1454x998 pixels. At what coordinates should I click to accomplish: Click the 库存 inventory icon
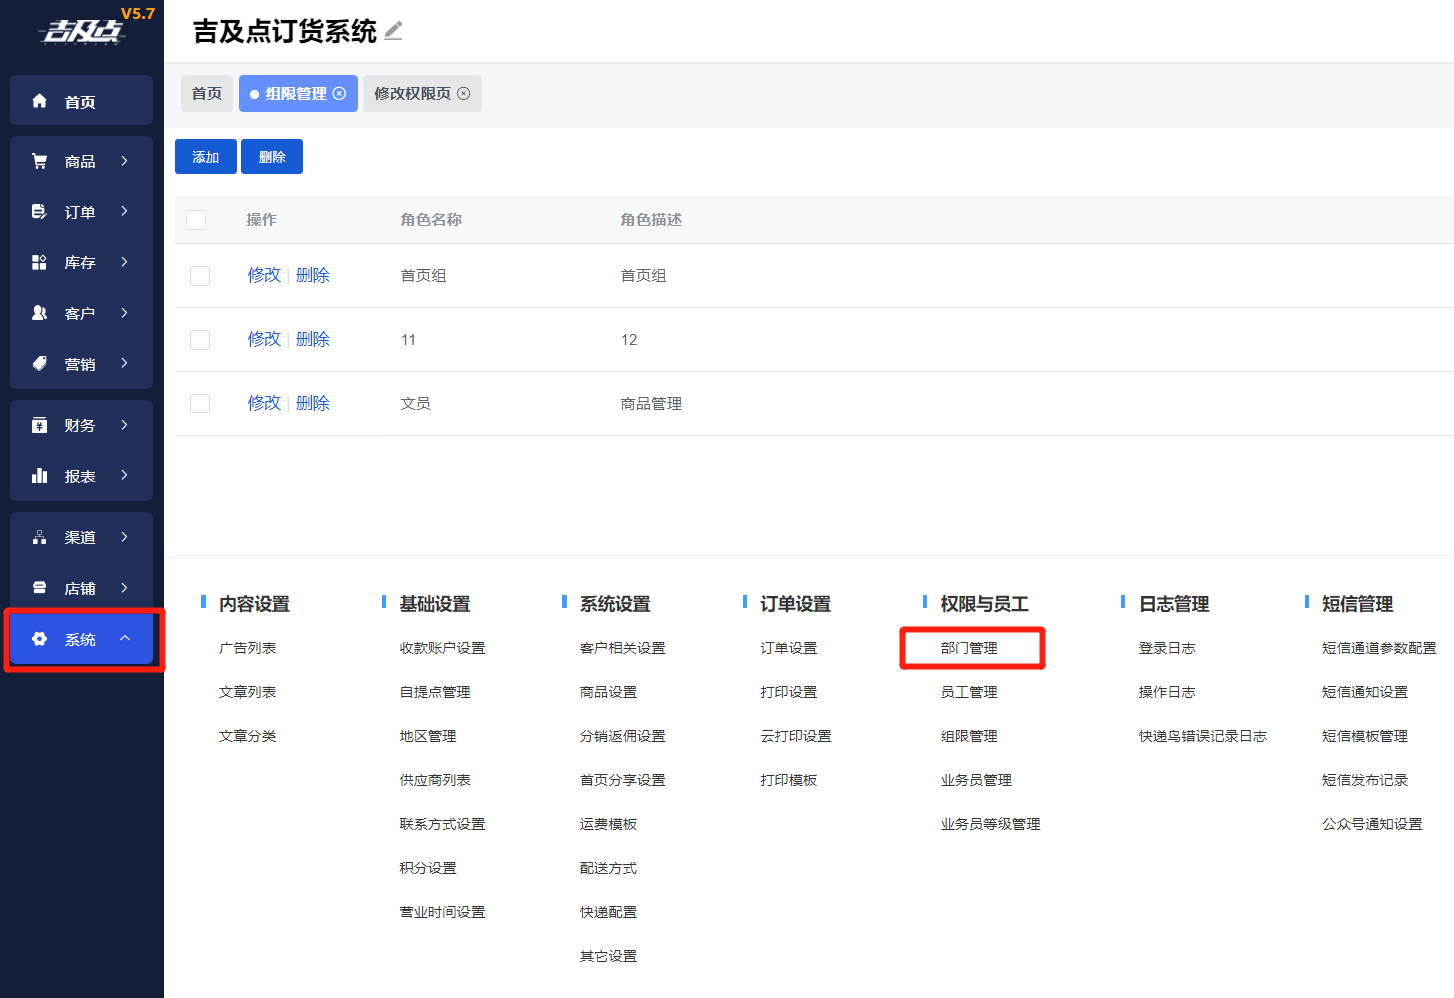(40, 262)
